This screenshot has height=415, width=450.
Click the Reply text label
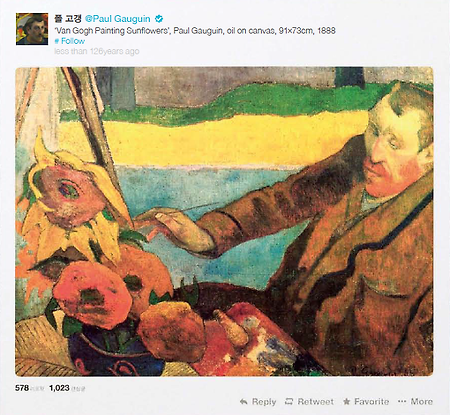coord(264,402)
